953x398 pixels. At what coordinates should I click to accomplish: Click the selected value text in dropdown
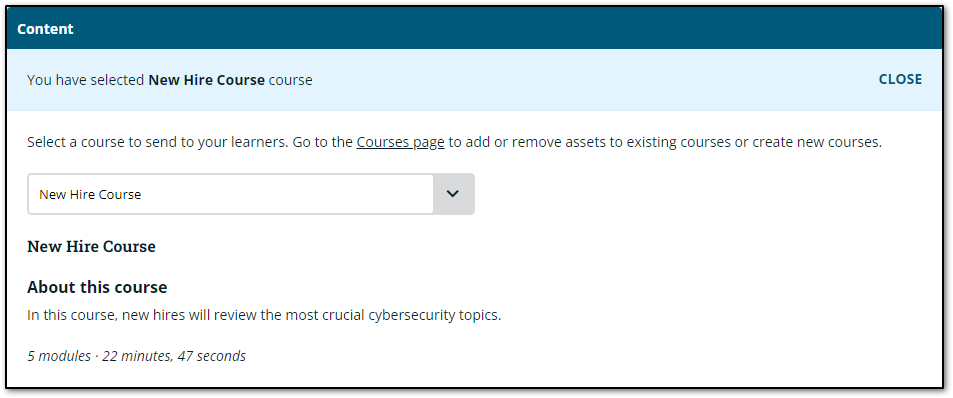point(90,195)
